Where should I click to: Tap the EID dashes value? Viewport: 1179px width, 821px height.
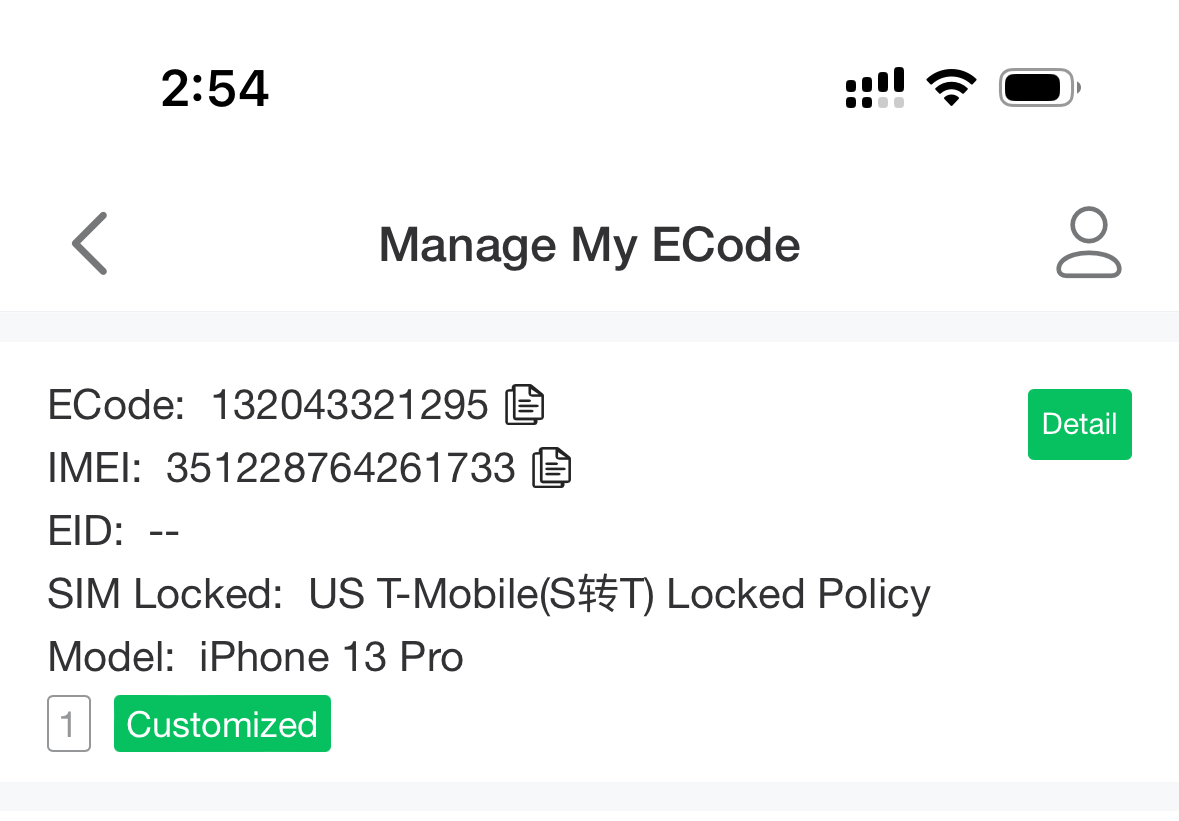[164, 531]
